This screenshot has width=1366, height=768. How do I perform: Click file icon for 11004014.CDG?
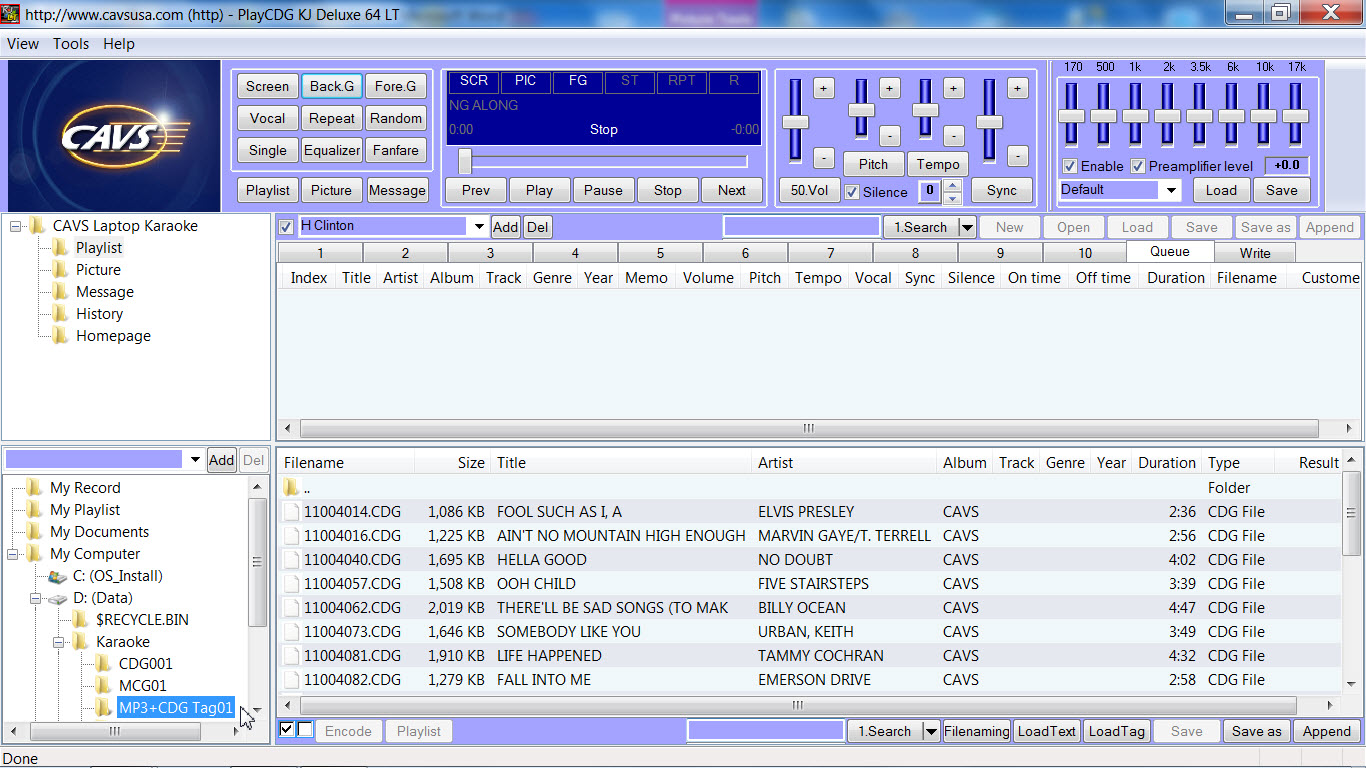click(291, 512)
